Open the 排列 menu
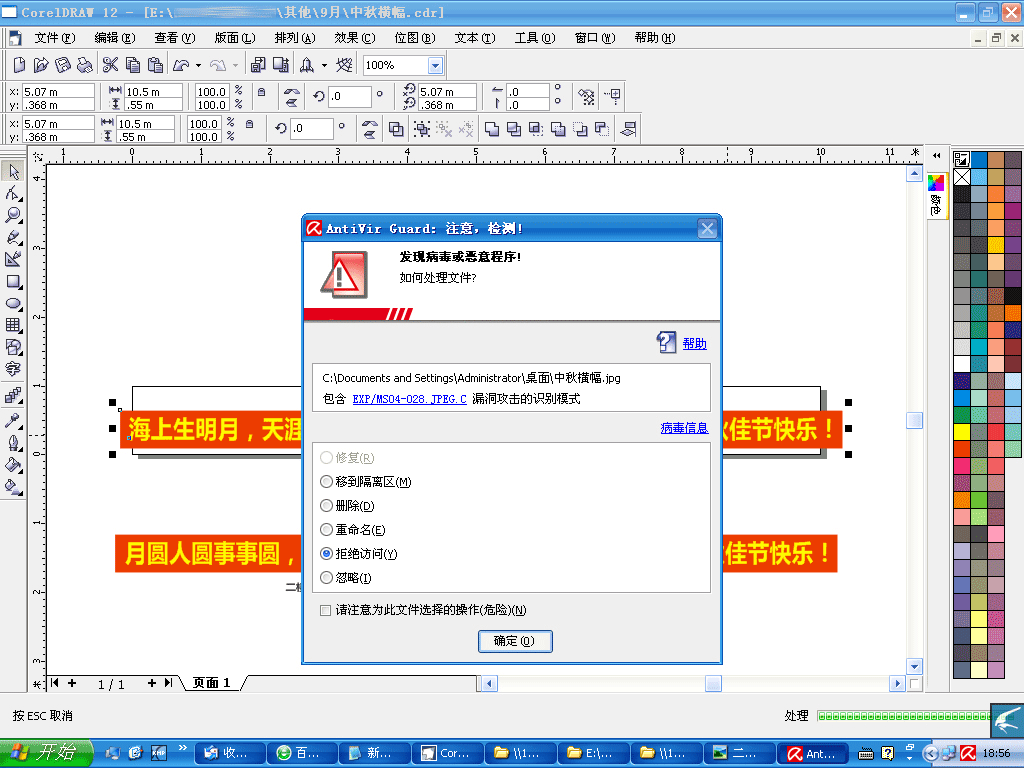The image size is (1024, 768). tap(295, 38)
